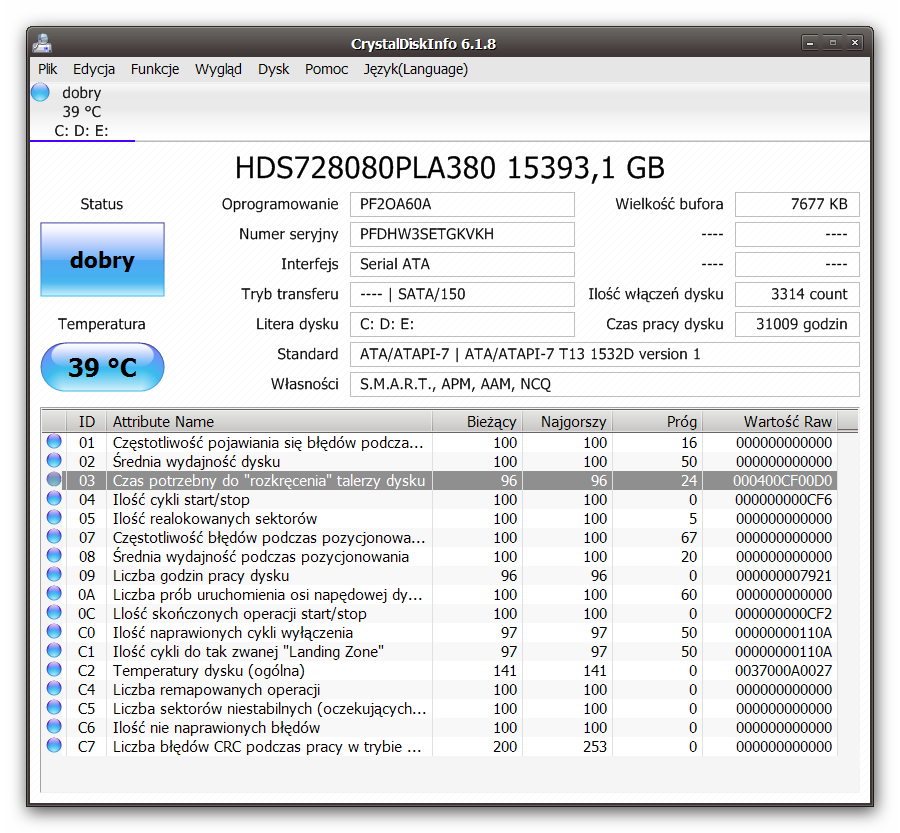Click status orb for attribute 07

pos(54,536)
